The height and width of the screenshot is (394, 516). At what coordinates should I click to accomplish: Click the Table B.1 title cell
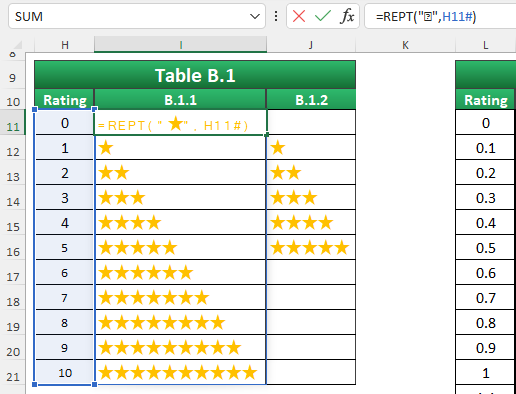[x=195, y=75]
